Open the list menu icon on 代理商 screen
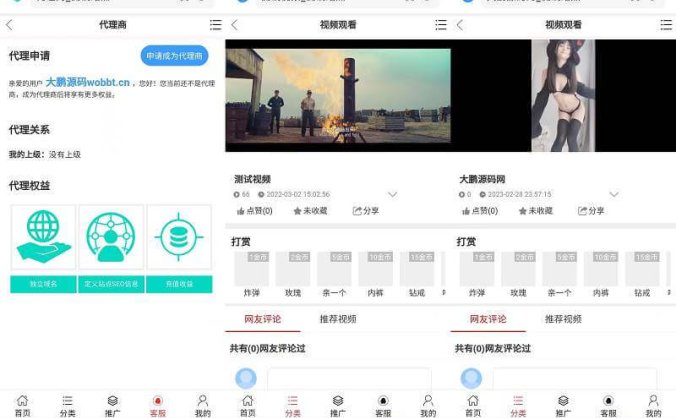 coord(216,25)
